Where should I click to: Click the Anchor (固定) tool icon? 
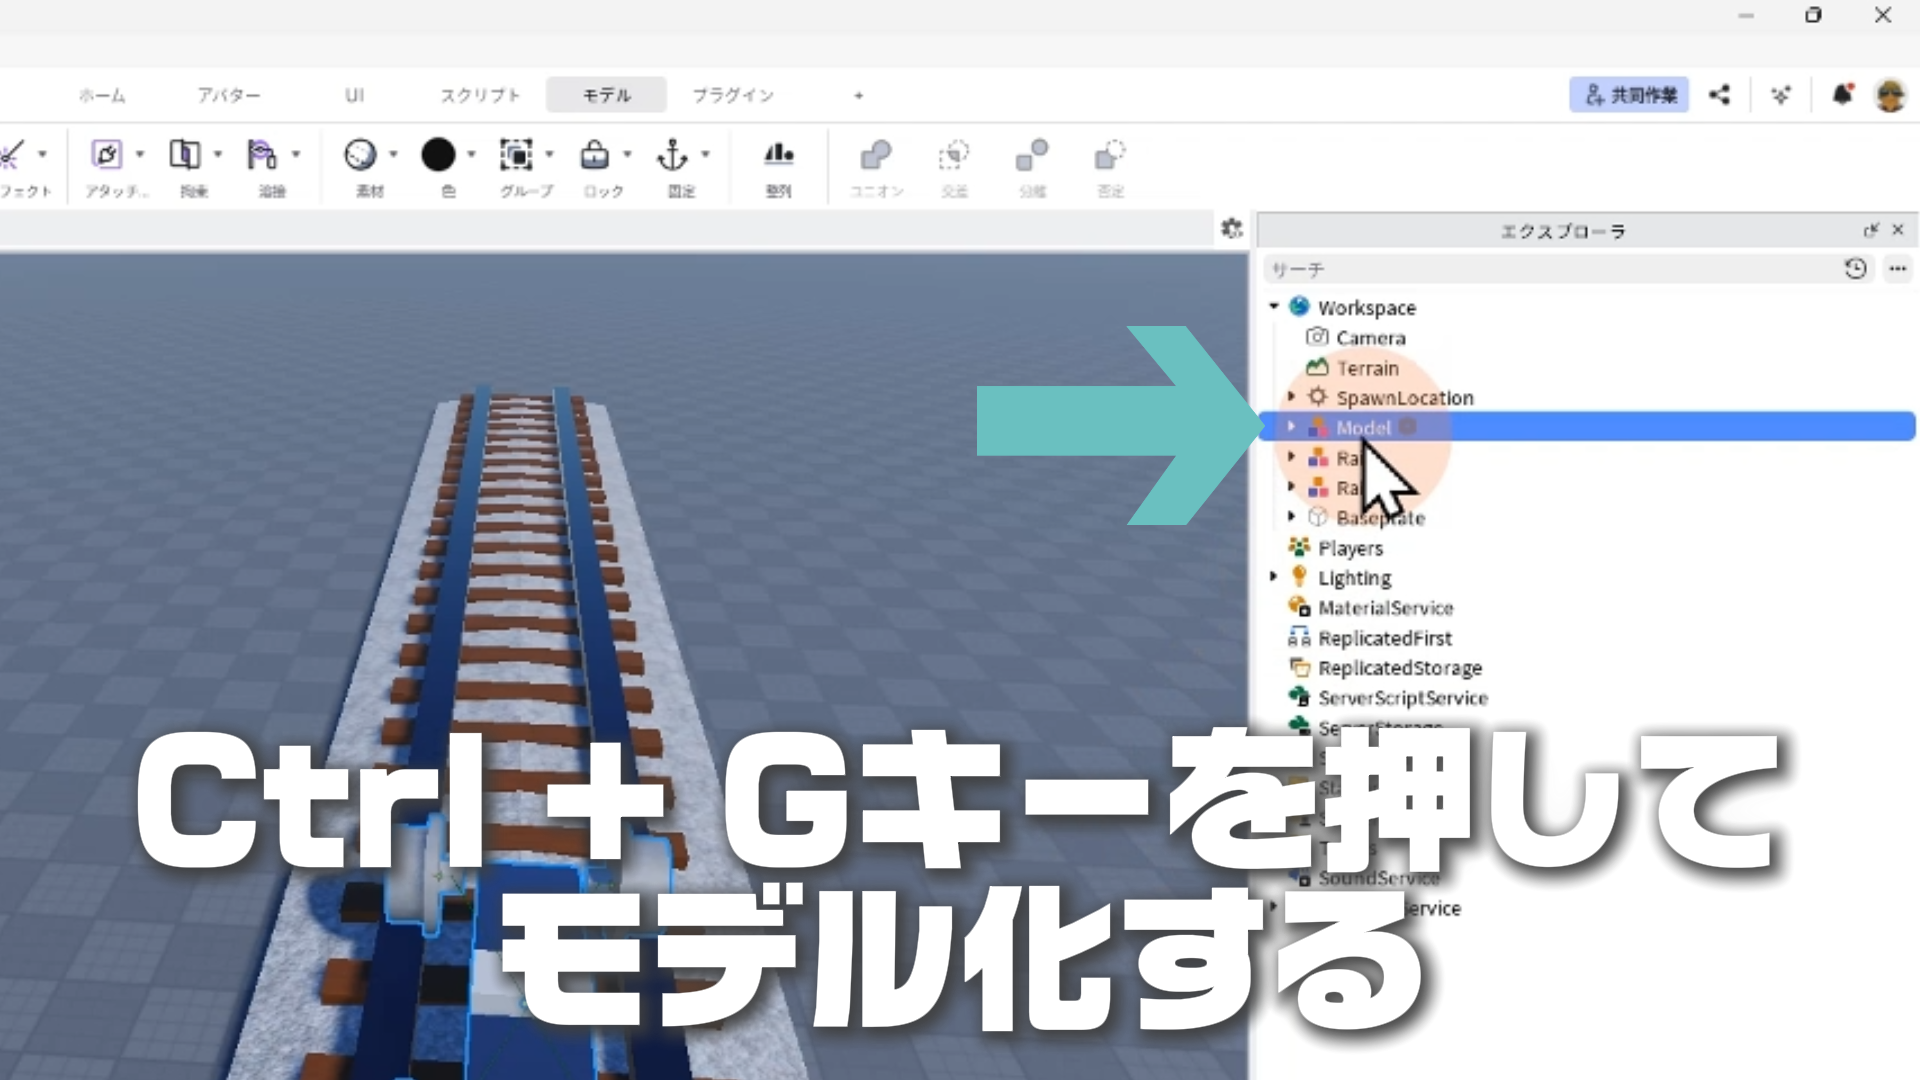(x=672, y=156)
